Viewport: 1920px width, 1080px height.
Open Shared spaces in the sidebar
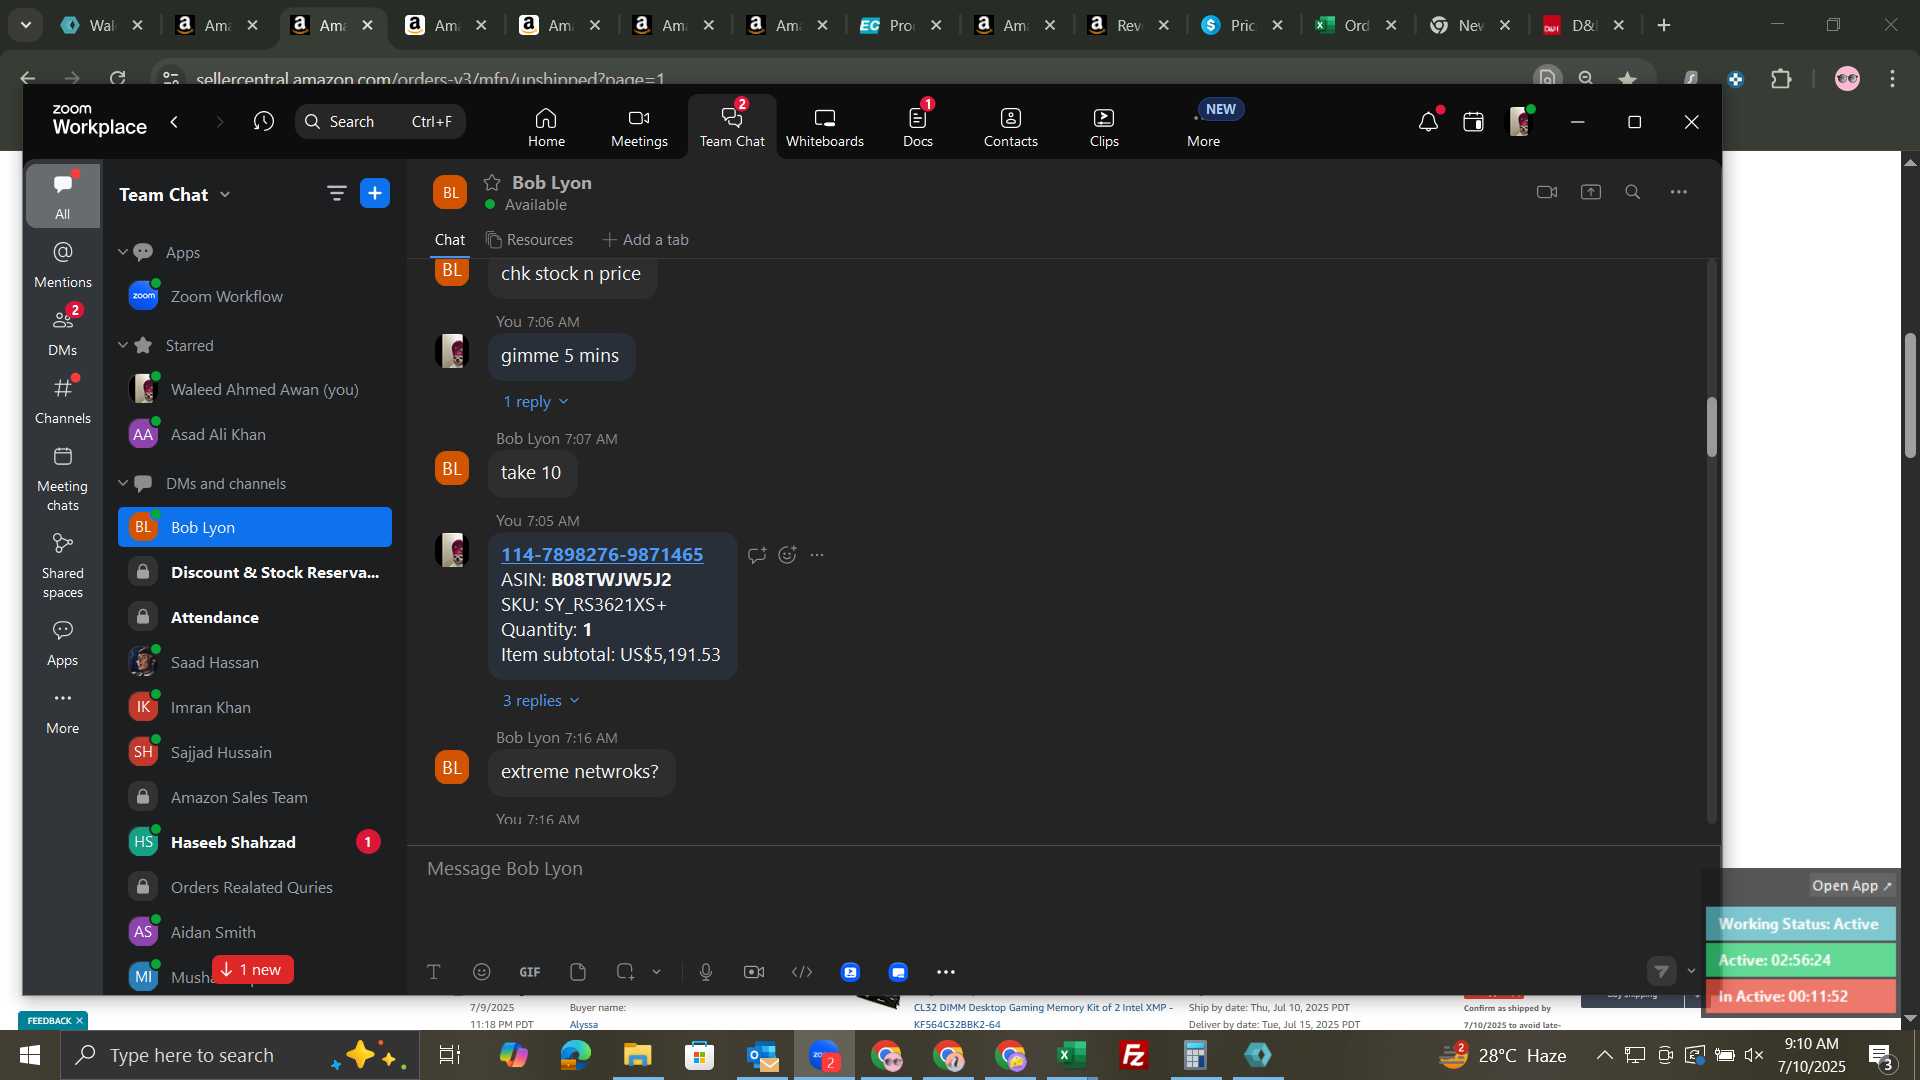pyautogui.click(x=62, y=565)
